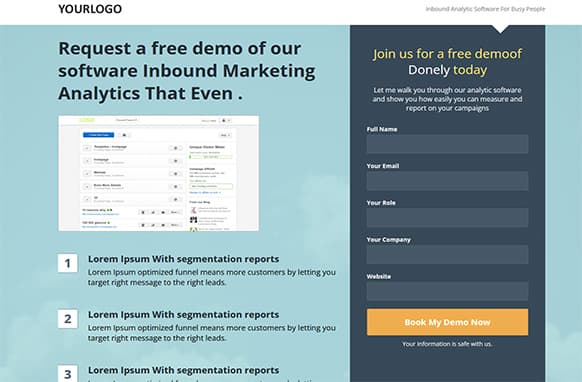
Task: Click the Book My Demo Now button
Action: point(447,322)
